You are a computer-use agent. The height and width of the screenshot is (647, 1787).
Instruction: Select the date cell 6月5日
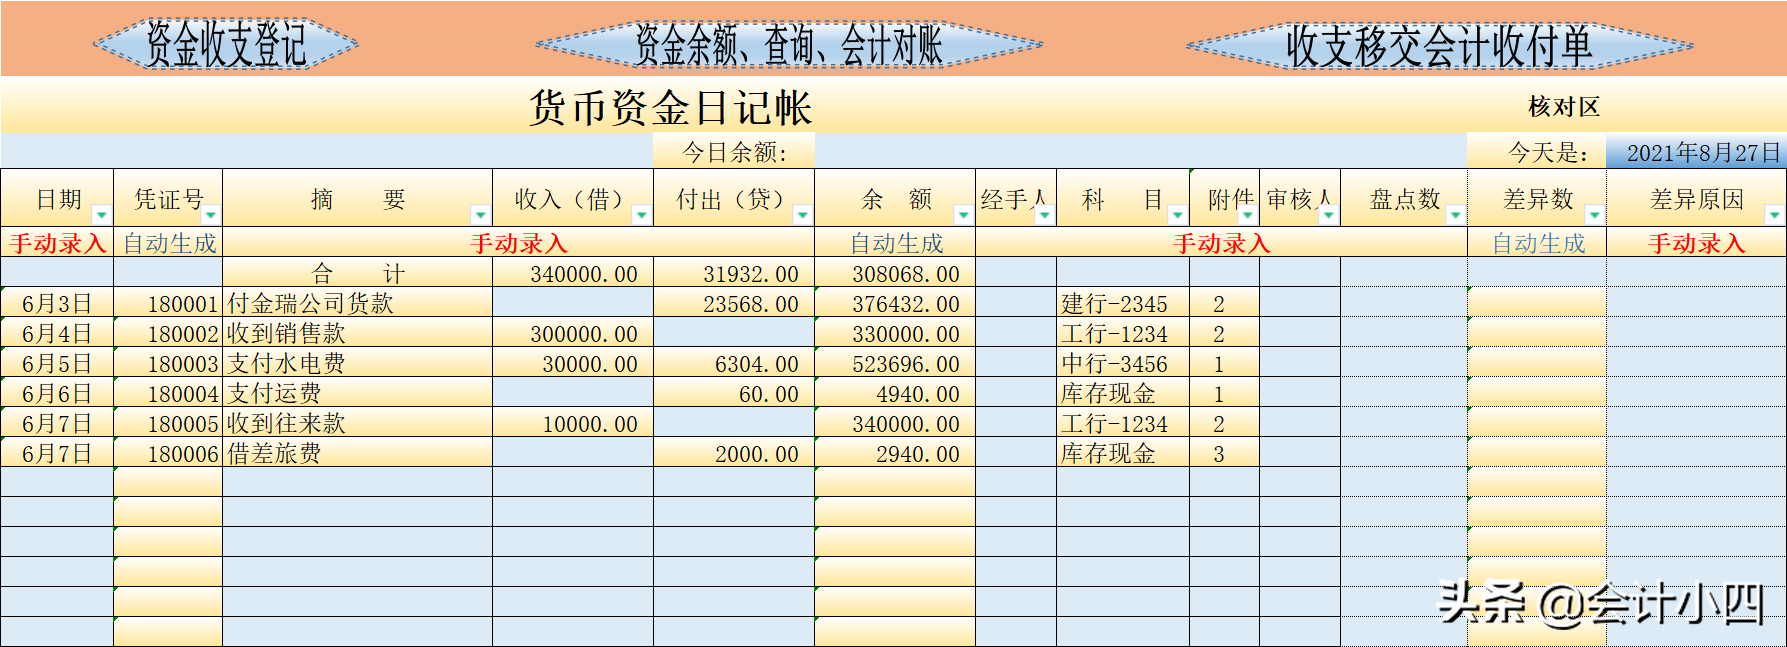pos(57,363)
